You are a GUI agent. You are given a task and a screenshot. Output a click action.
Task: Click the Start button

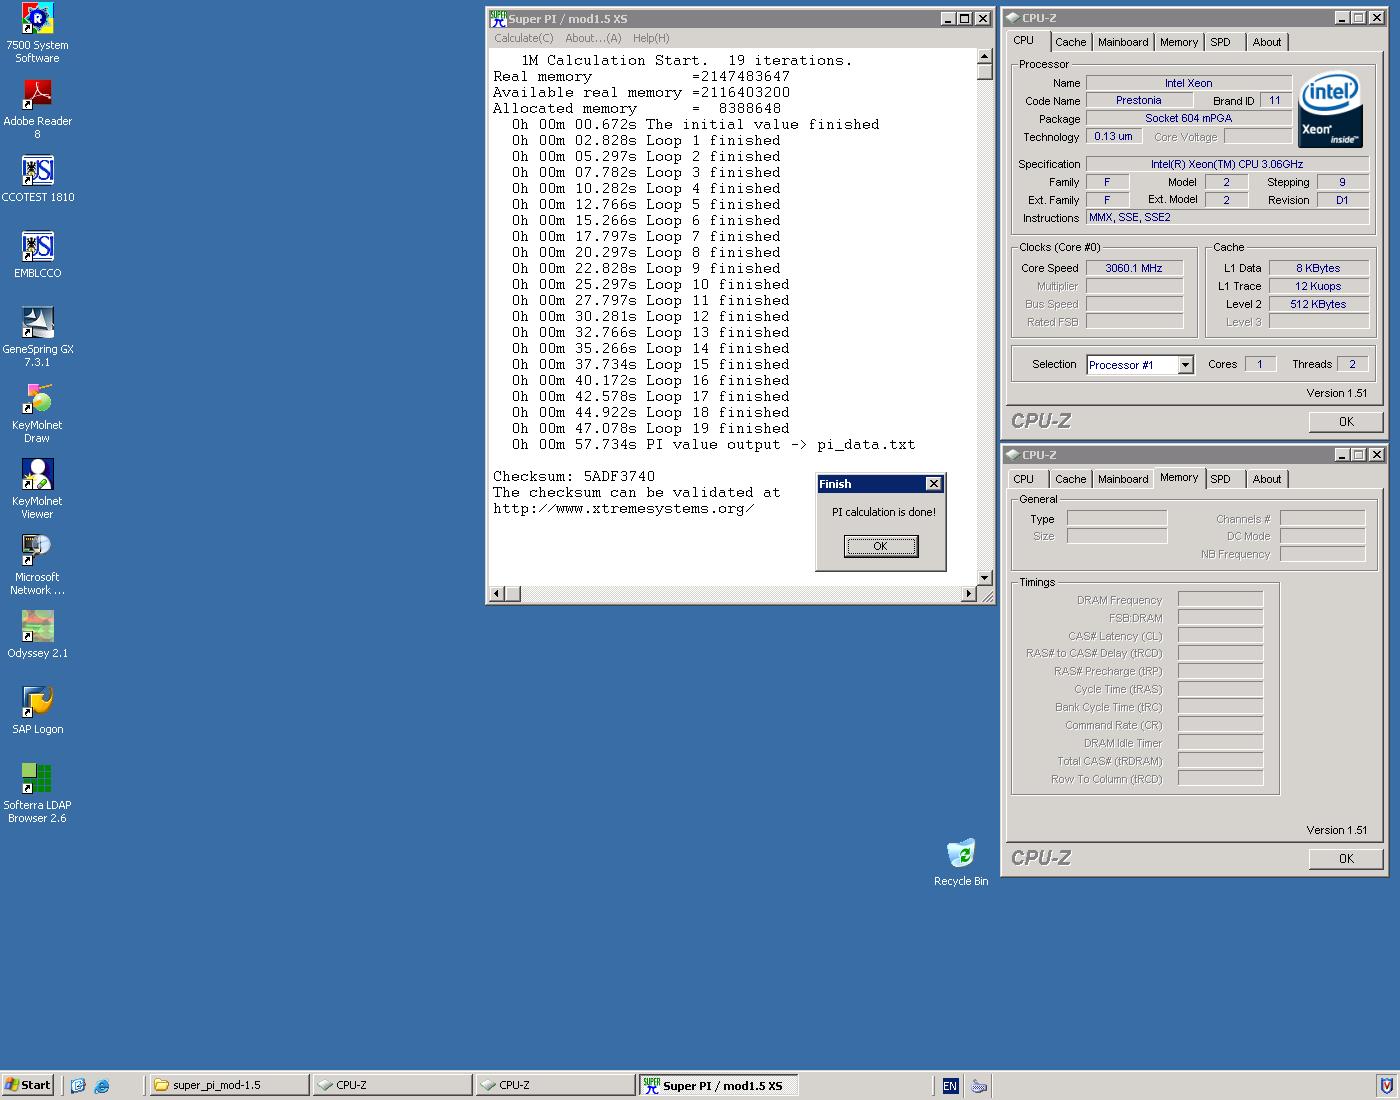tap(29, 1085)
